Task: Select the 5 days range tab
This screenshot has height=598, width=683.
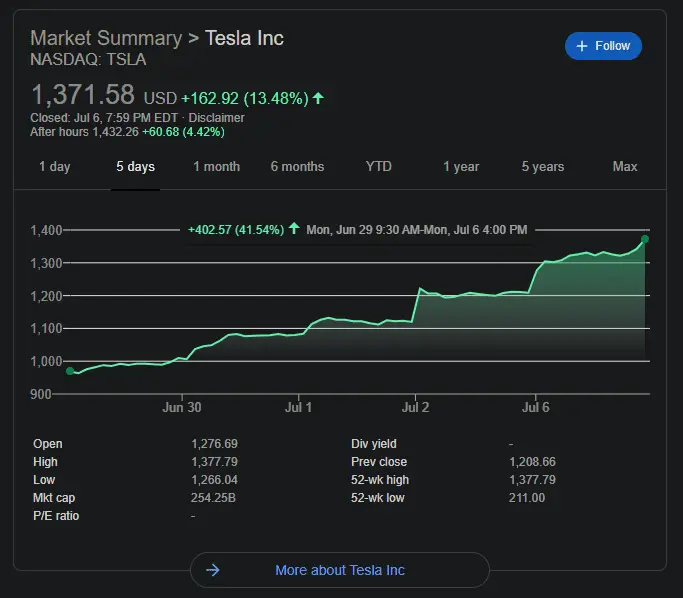Action: (x=135, y=167)
